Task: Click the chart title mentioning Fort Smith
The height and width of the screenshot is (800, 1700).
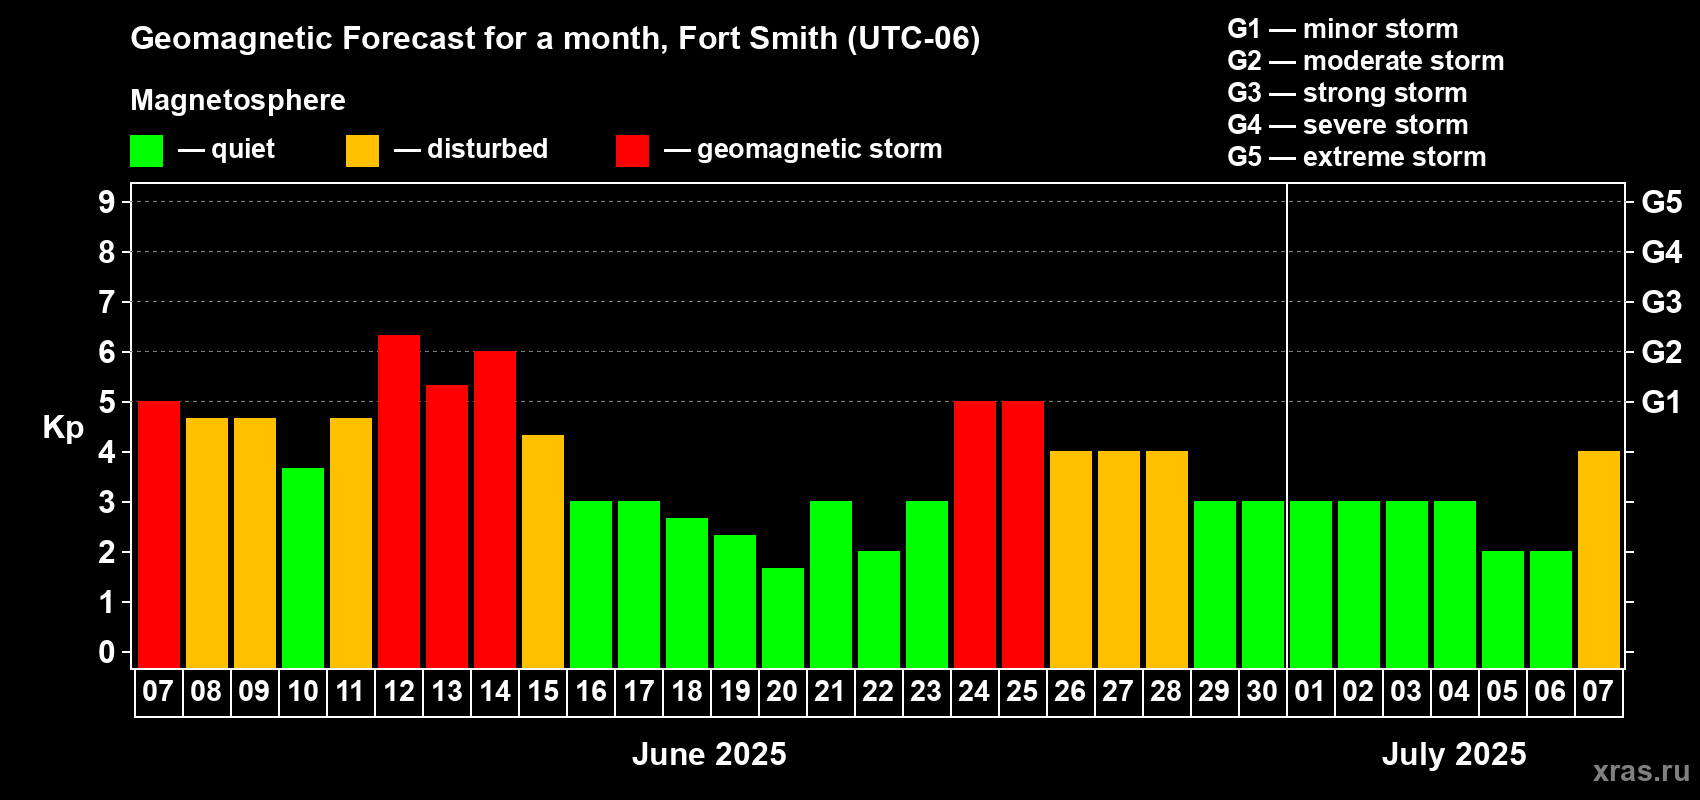Action: (x=555, y=39)
